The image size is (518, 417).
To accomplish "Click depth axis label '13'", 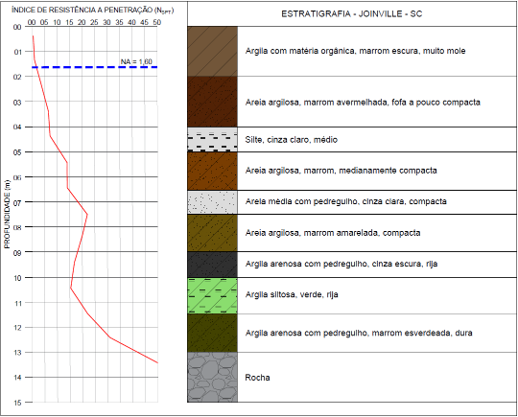I will click(x=17, y=353).
